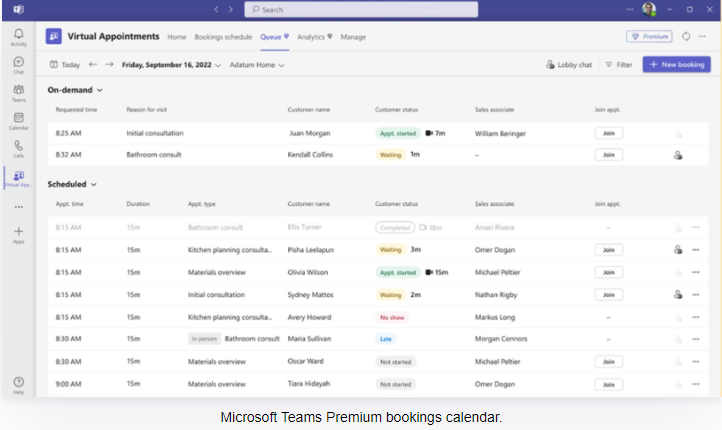722x430 pixels.
Task: Click lobby chat icon for Sydney Mattos
Action: (678, 294)
